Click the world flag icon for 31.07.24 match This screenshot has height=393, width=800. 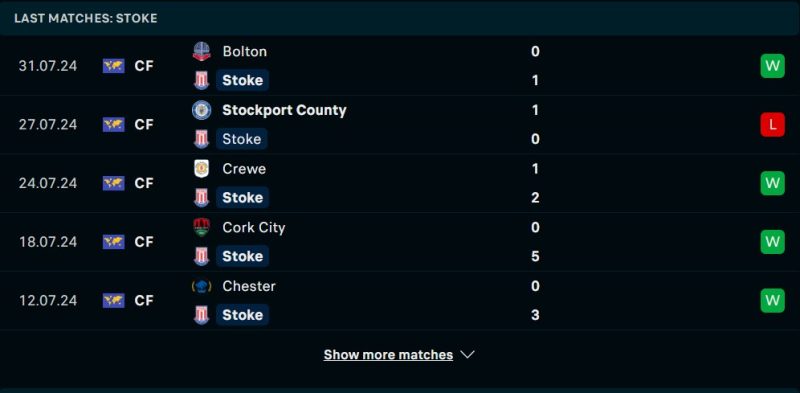tap(113, 66)
